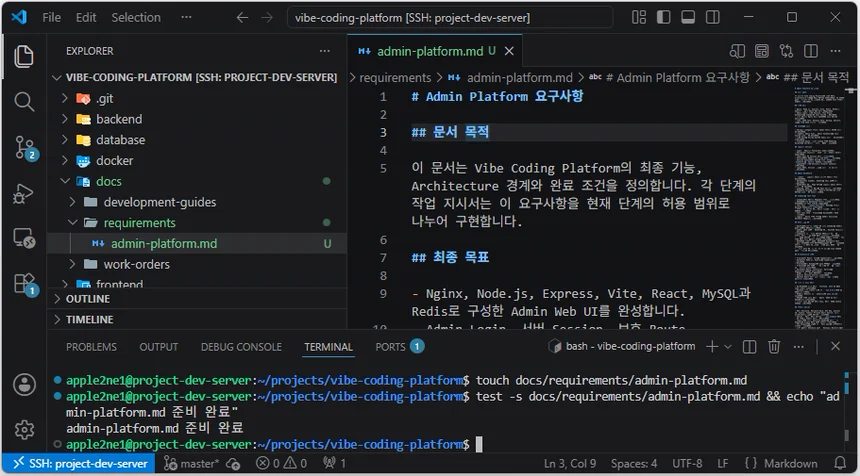Expand the database folder
The height and width of the screenshot is (476, 860).
(197, 140)
